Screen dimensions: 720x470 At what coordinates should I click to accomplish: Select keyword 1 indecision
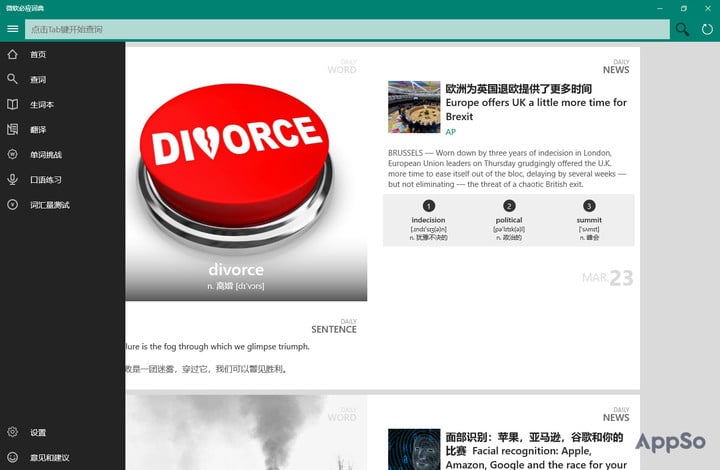[428, 220]
